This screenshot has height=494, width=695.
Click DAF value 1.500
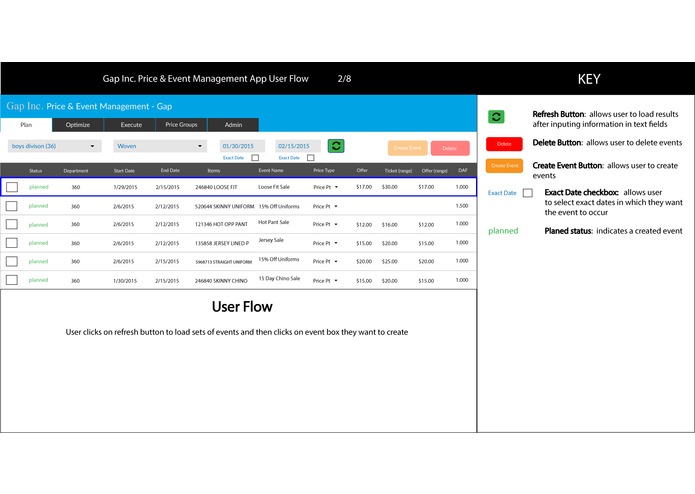pyautogui.click(x=462, y=206)
